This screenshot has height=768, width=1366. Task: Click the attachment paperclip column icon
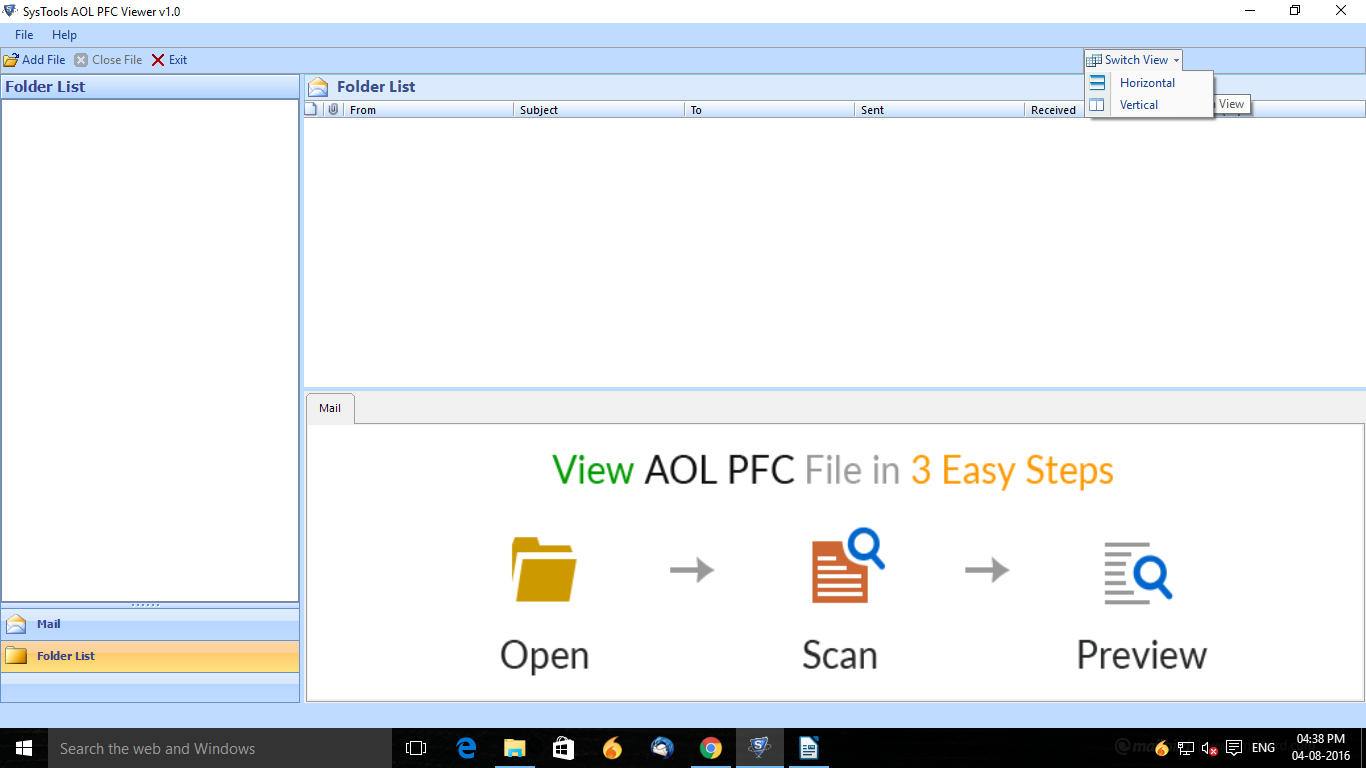pyautogui.click(x=333, y=110)
